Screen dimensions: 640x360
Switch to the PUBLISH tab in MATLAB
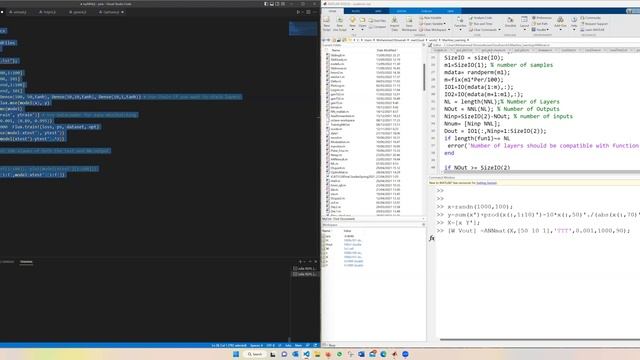(426, 11)
